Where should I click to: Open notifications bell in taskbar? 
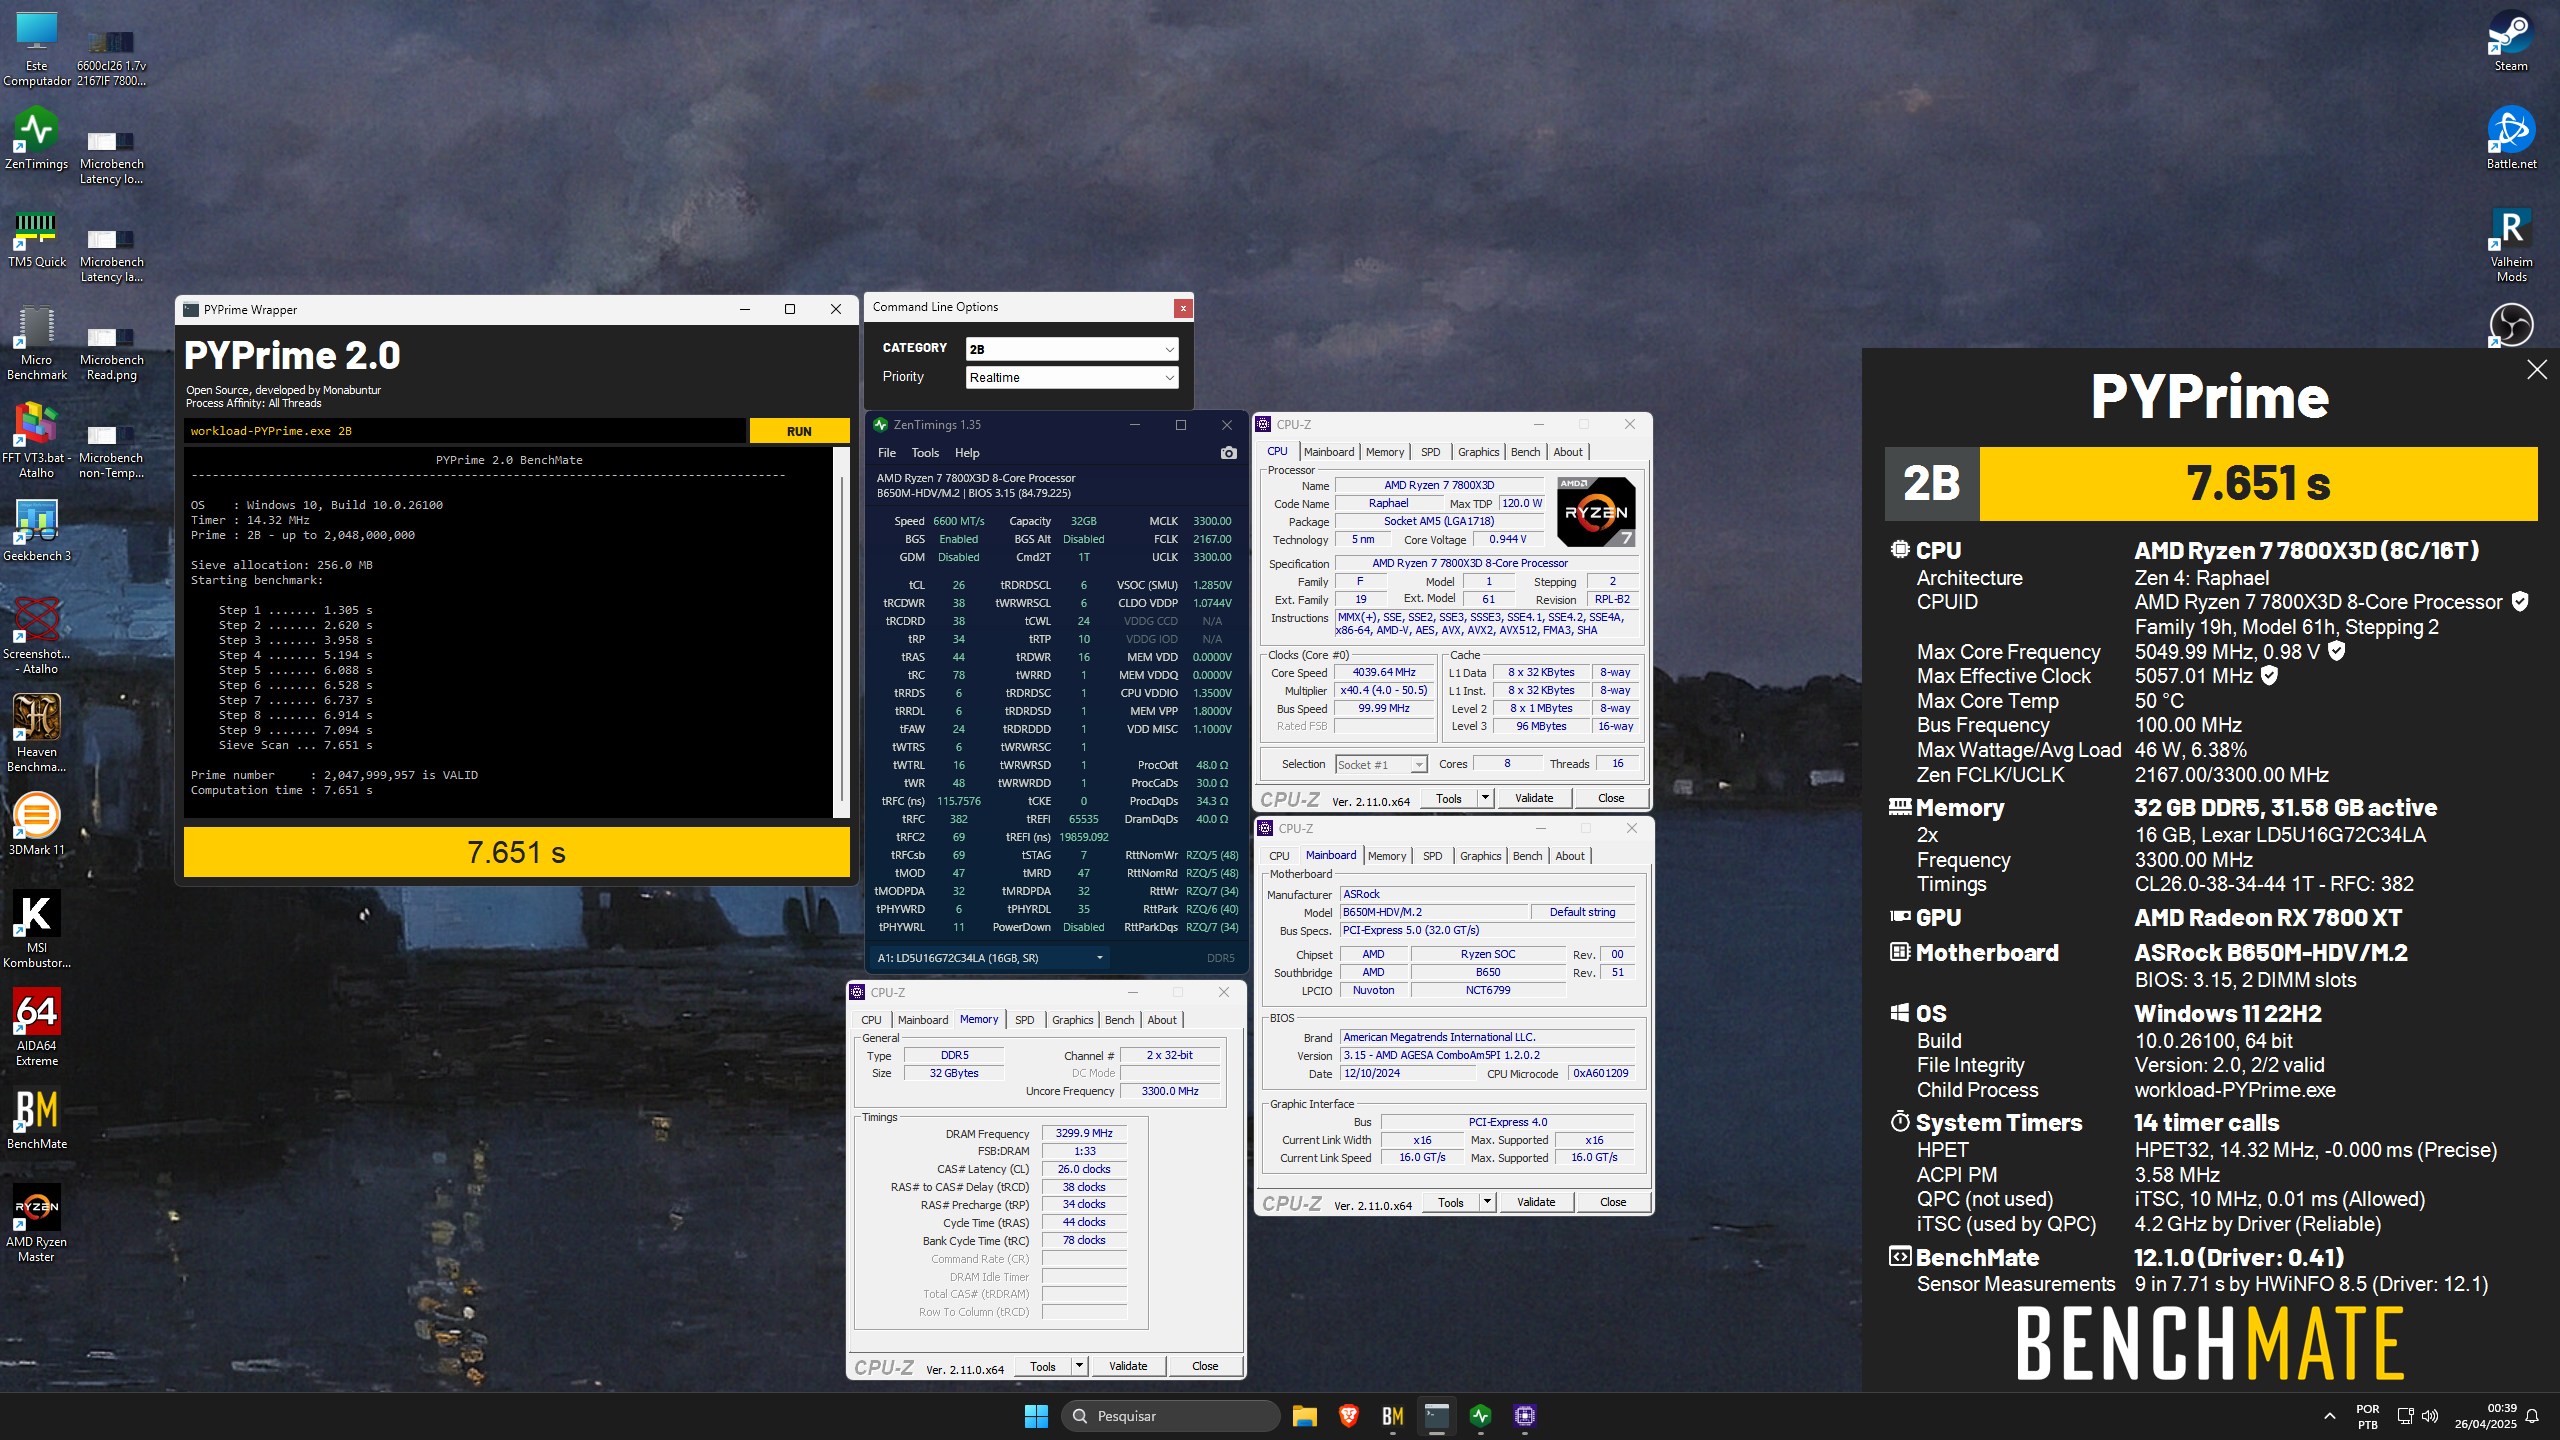coord(2533,1416)
